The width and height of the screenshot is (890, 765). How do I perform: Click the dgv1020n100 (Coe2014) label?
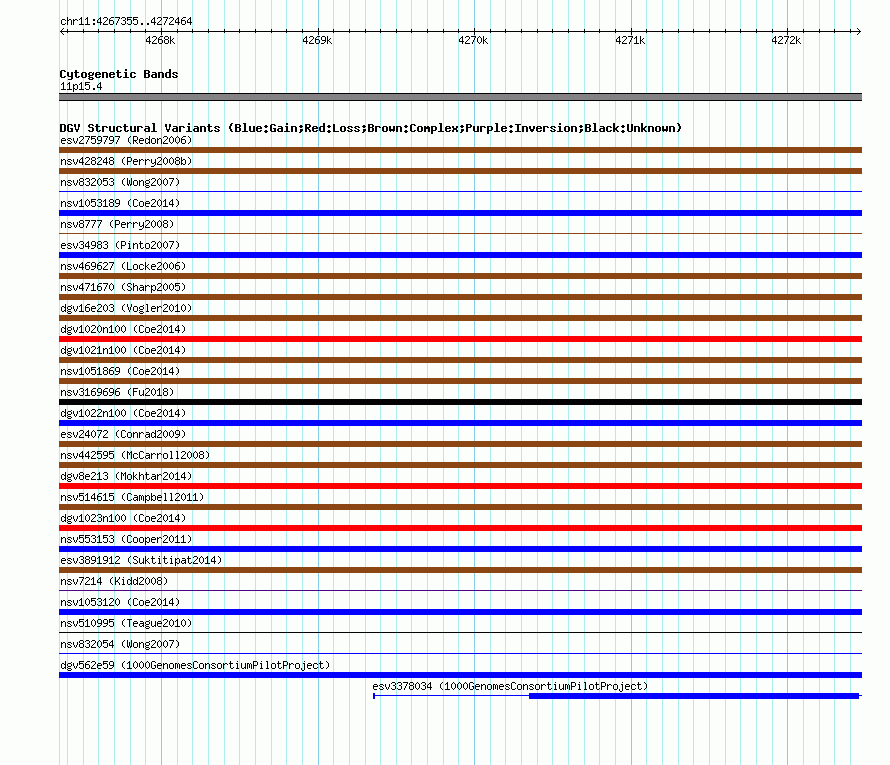(123, 329)
